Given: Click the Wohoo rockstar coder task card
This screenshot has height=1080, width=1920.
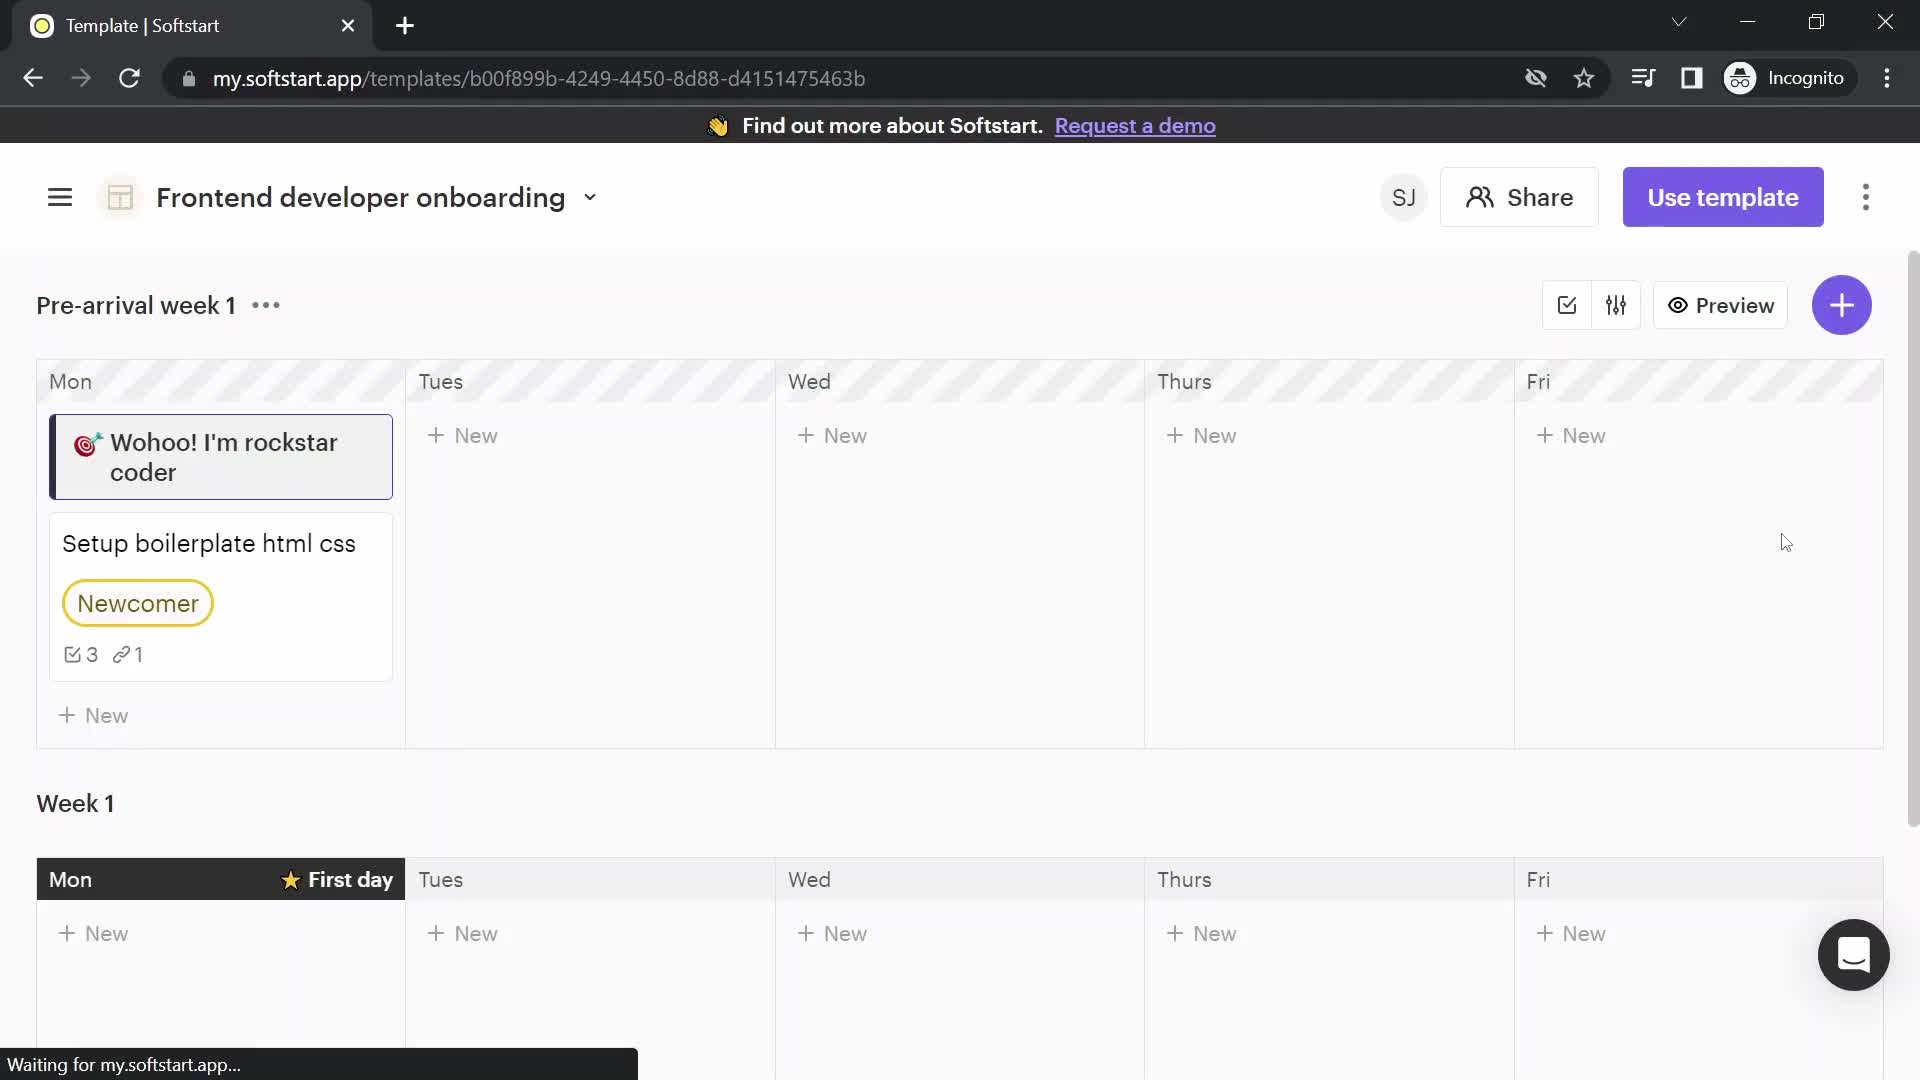Looking at the screenshot, I should (222, 458).
